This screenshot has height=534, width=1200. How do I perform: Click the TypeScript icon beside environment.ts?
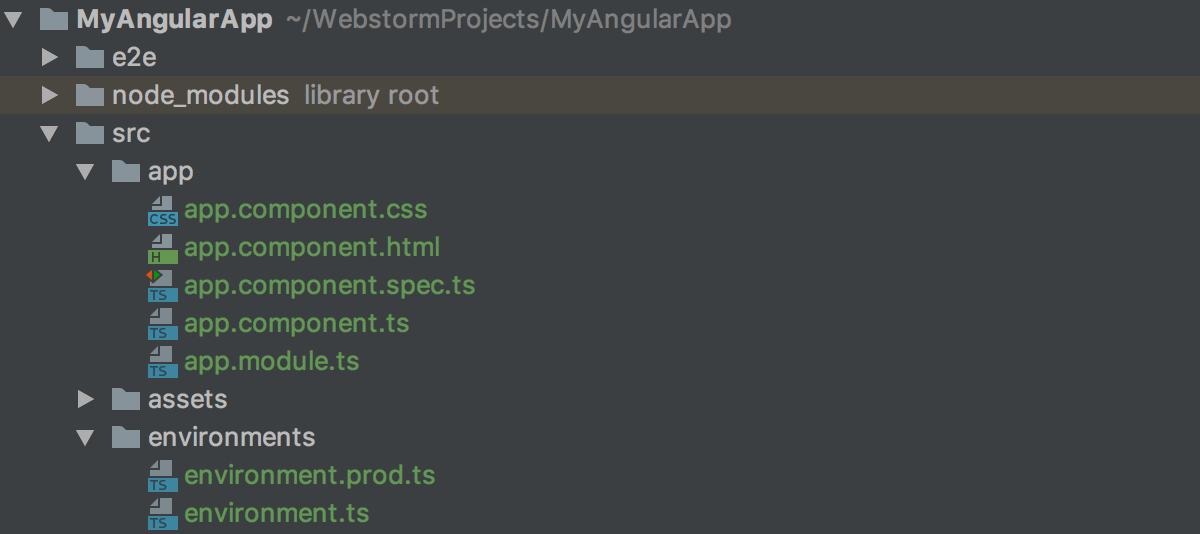(162, 514)
